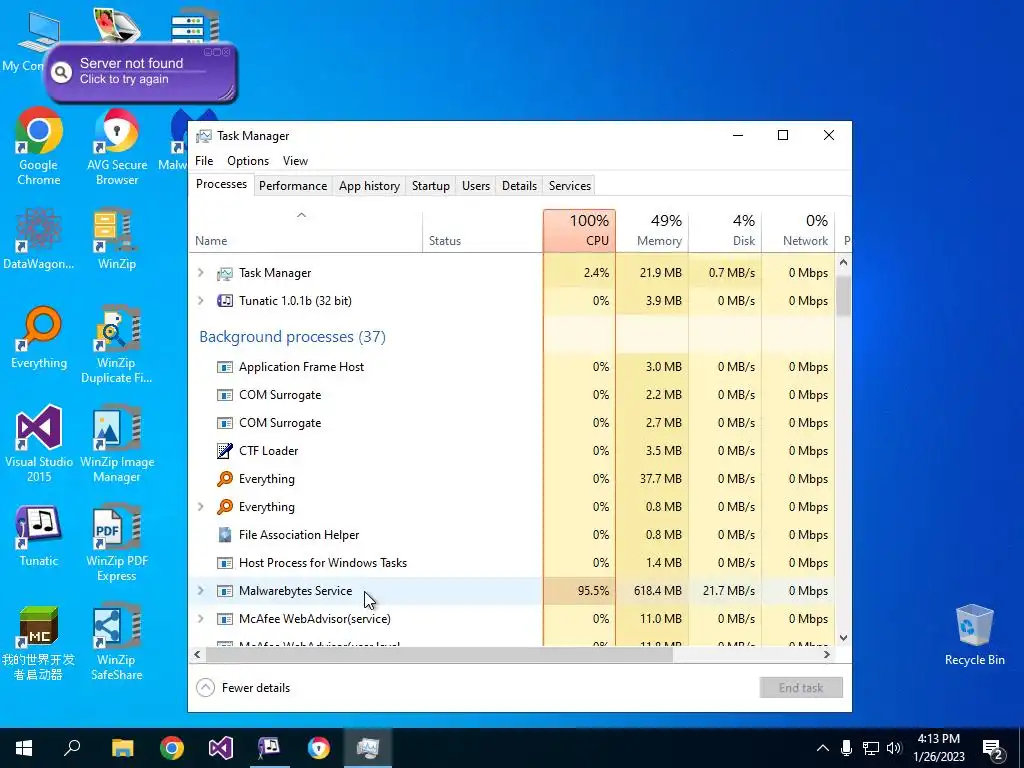The image size is (1024, 768).
Task: Sort by the CPU column header
Action: point(579,231)
